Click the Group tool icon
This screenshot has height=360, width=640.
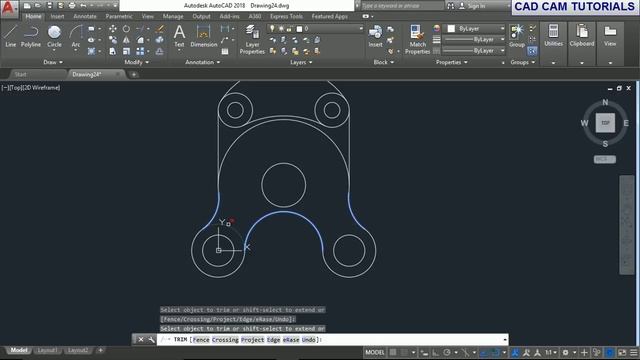click(x=517, y=36)
